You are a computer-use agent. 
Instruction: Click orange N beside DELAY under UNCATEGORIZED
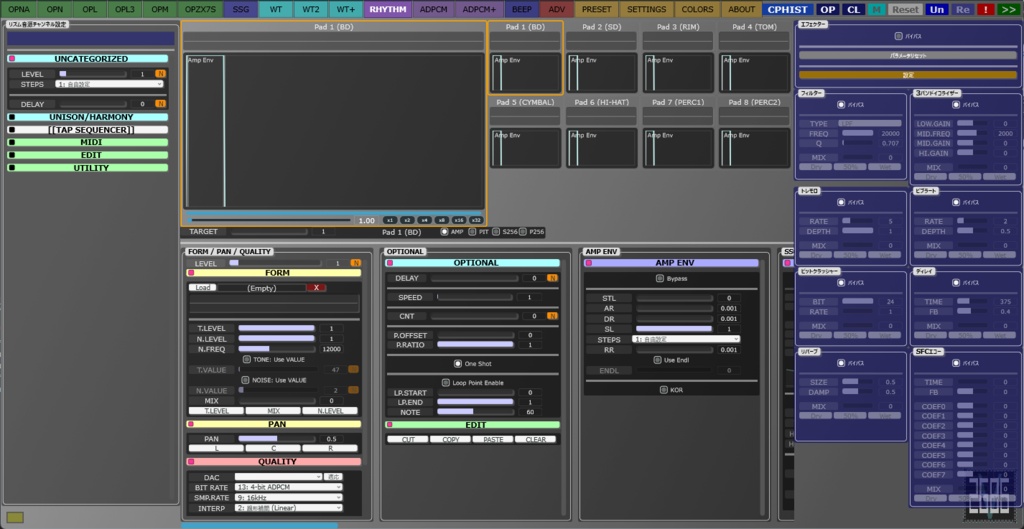pos(160,104)
